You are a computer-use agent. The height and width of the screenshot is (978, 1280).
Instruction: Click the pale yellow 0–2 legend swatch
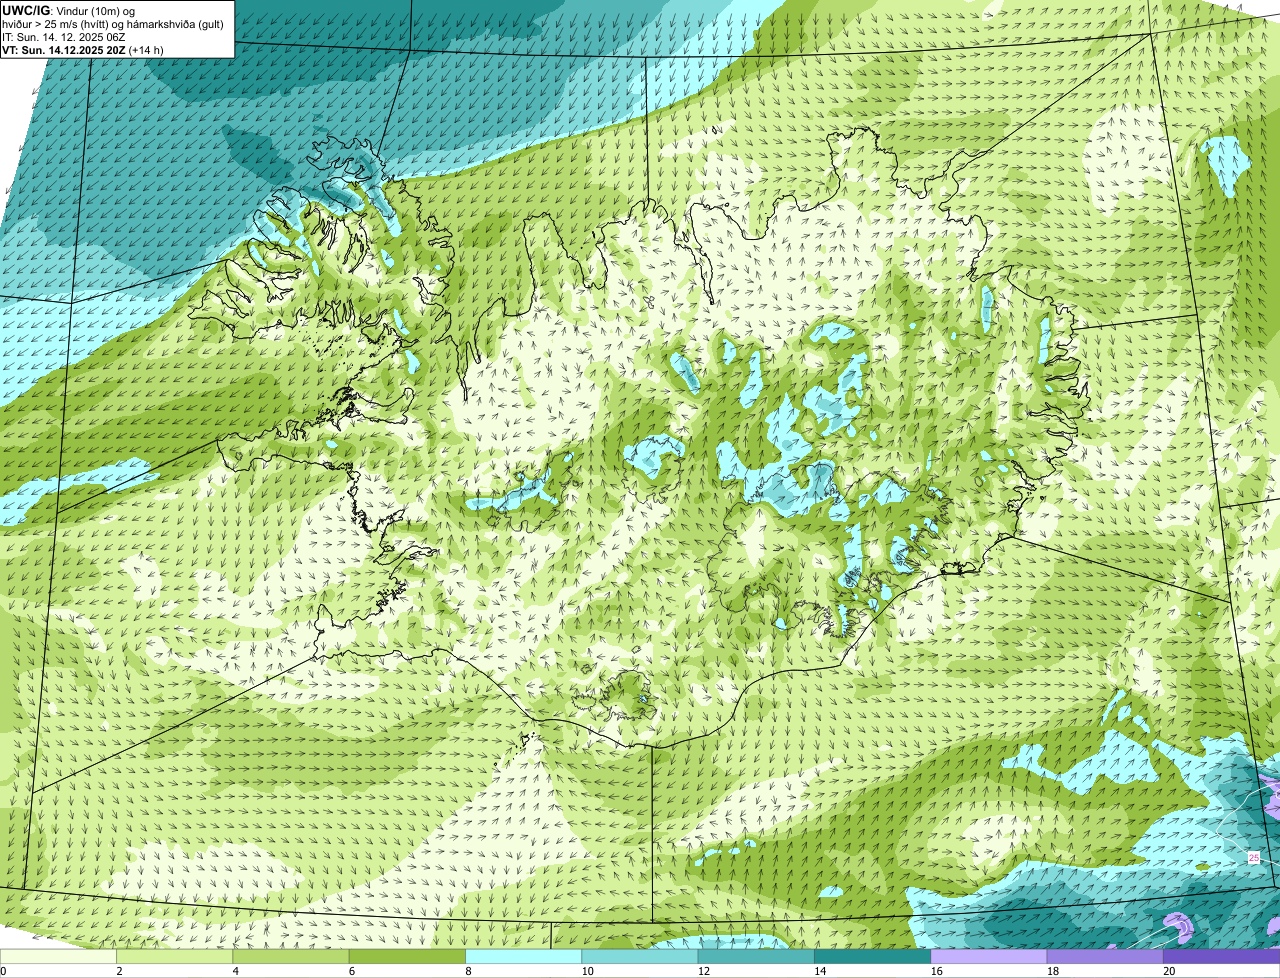(x=59, y=957)
